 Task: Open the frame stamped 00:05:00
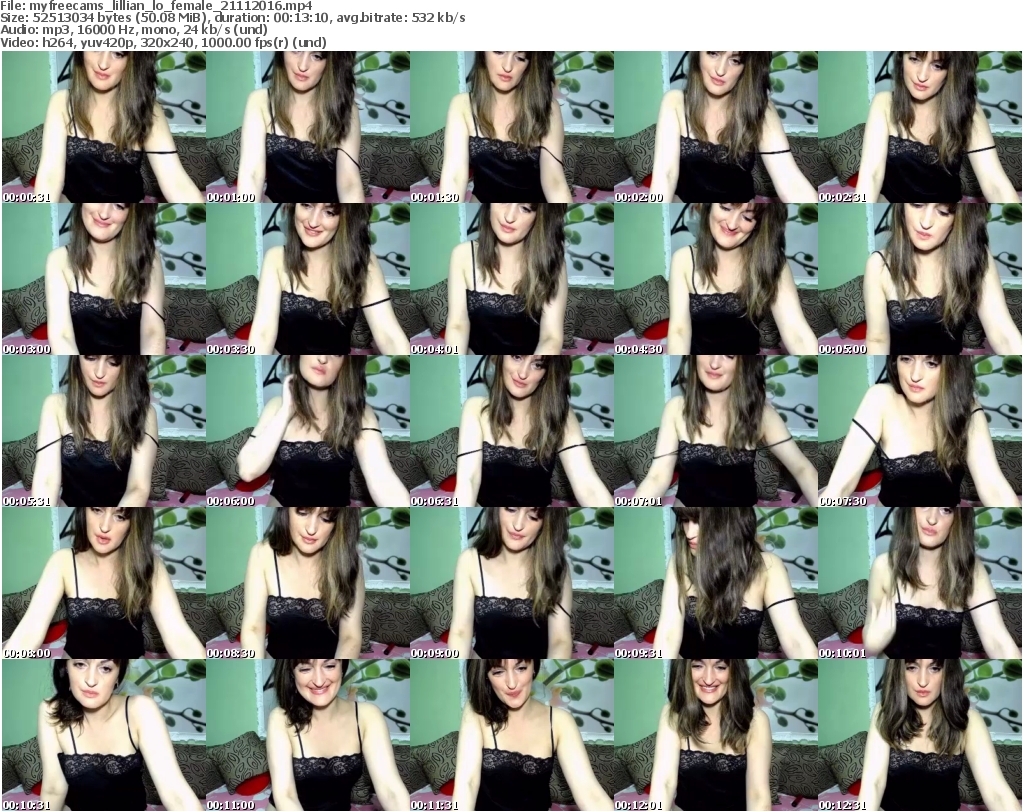pyautogui.click(x=920, y=279)
